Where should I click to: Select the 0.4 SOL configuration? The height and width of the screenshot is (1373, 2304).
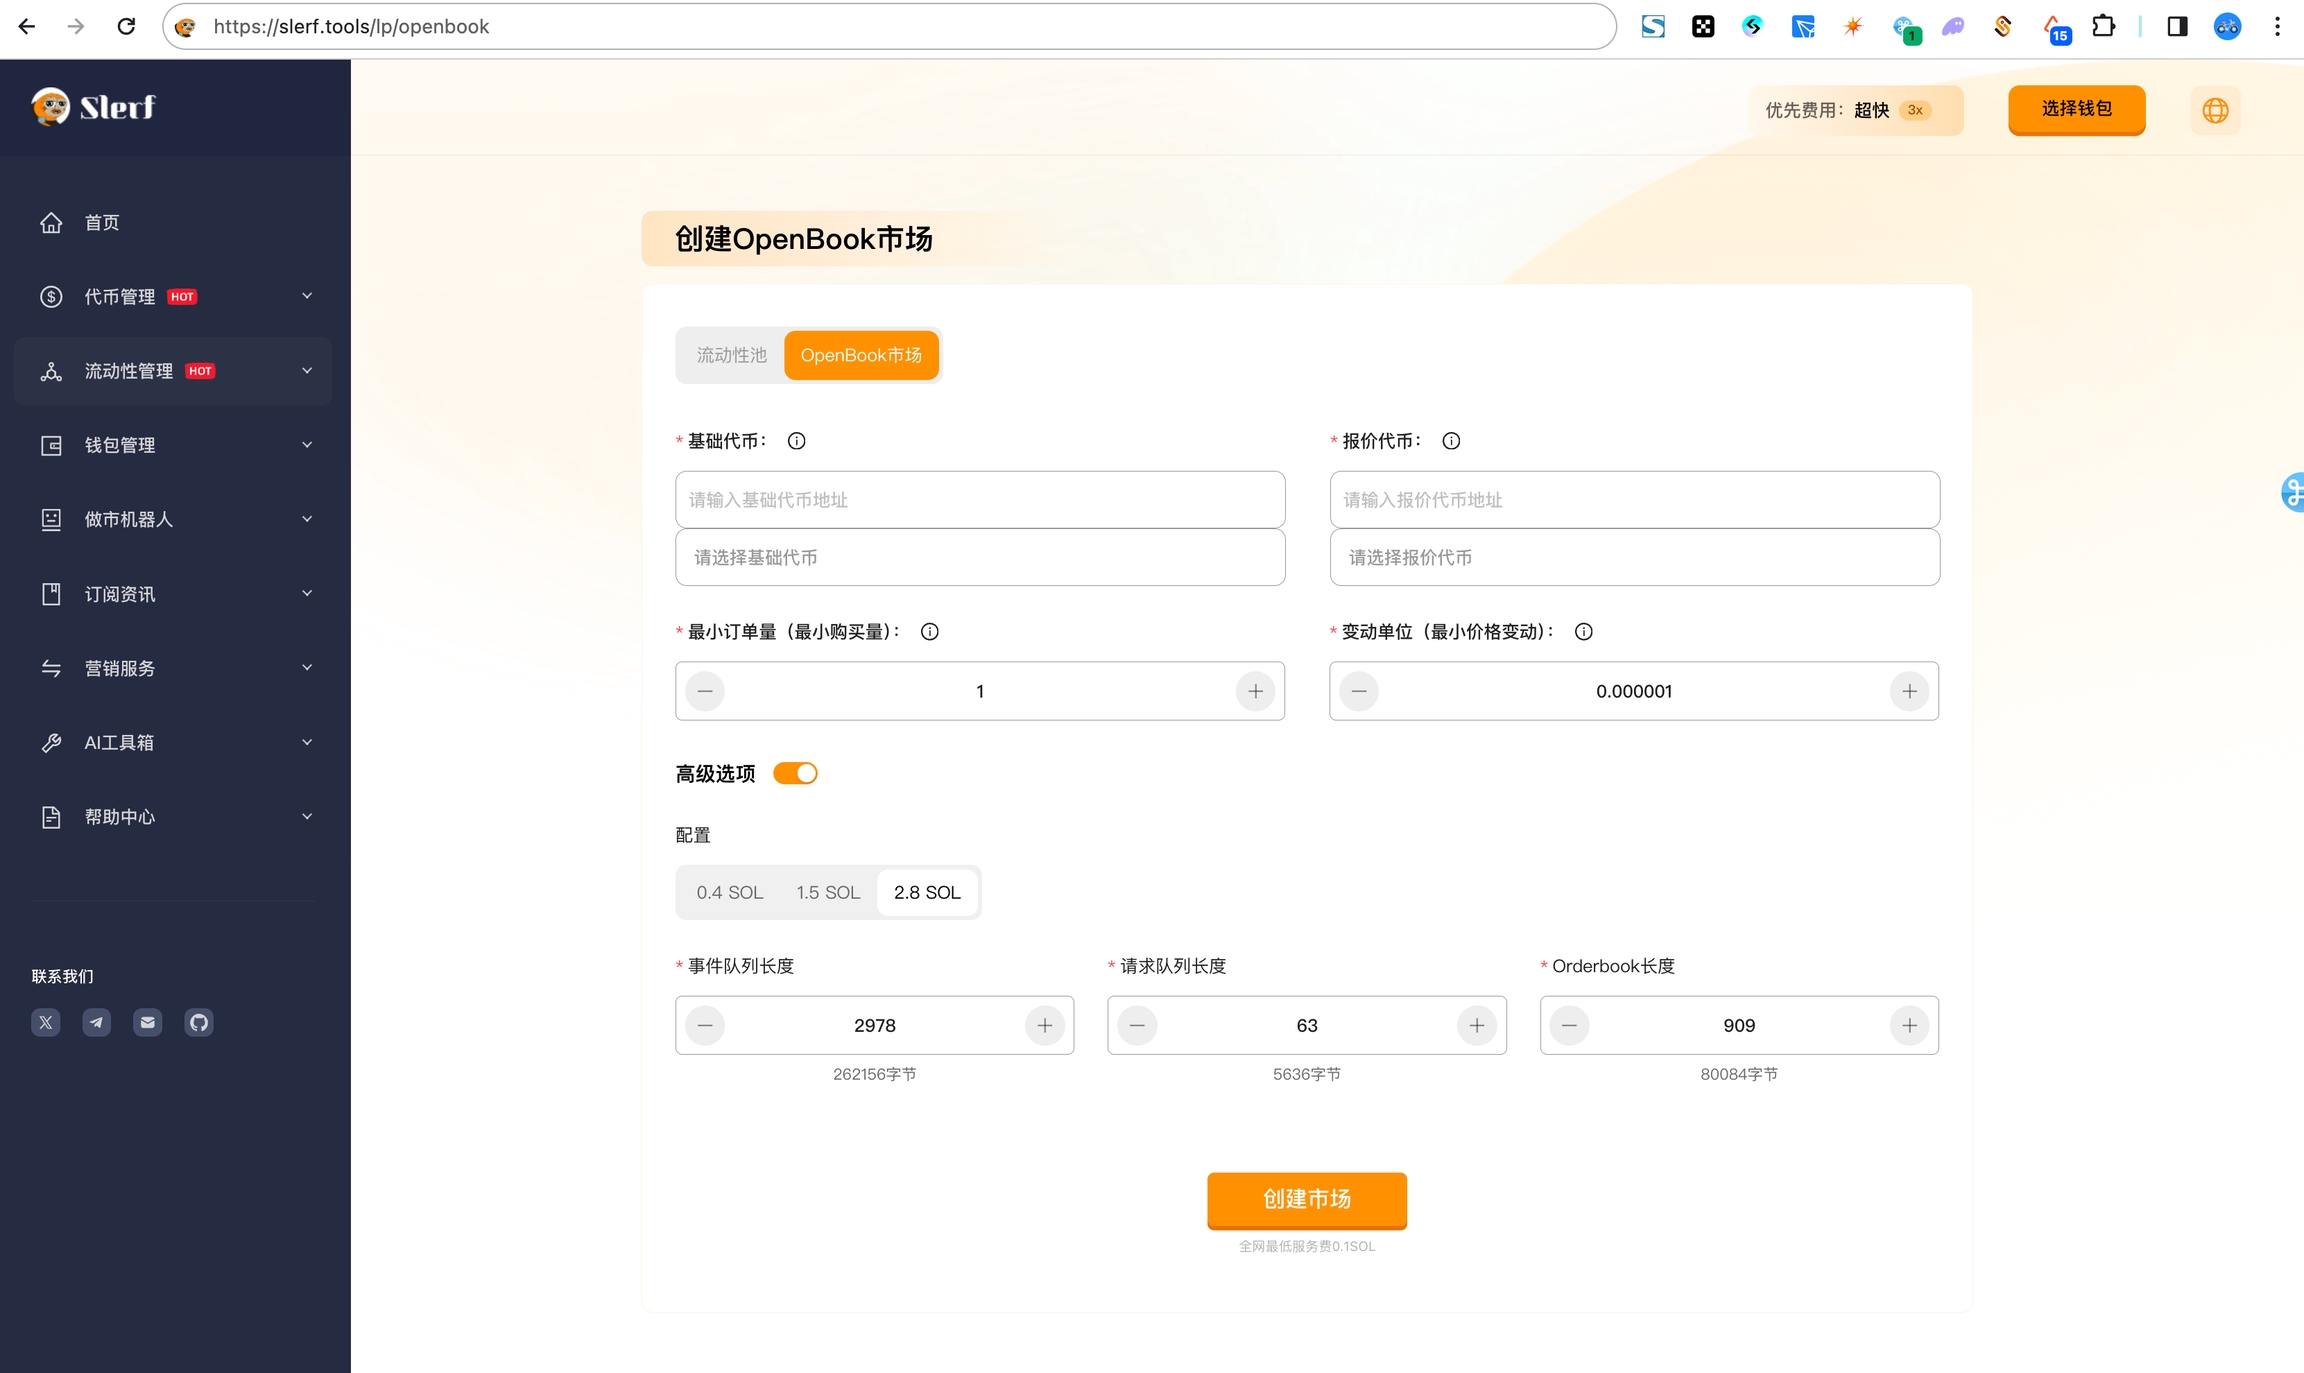point(729,892)
